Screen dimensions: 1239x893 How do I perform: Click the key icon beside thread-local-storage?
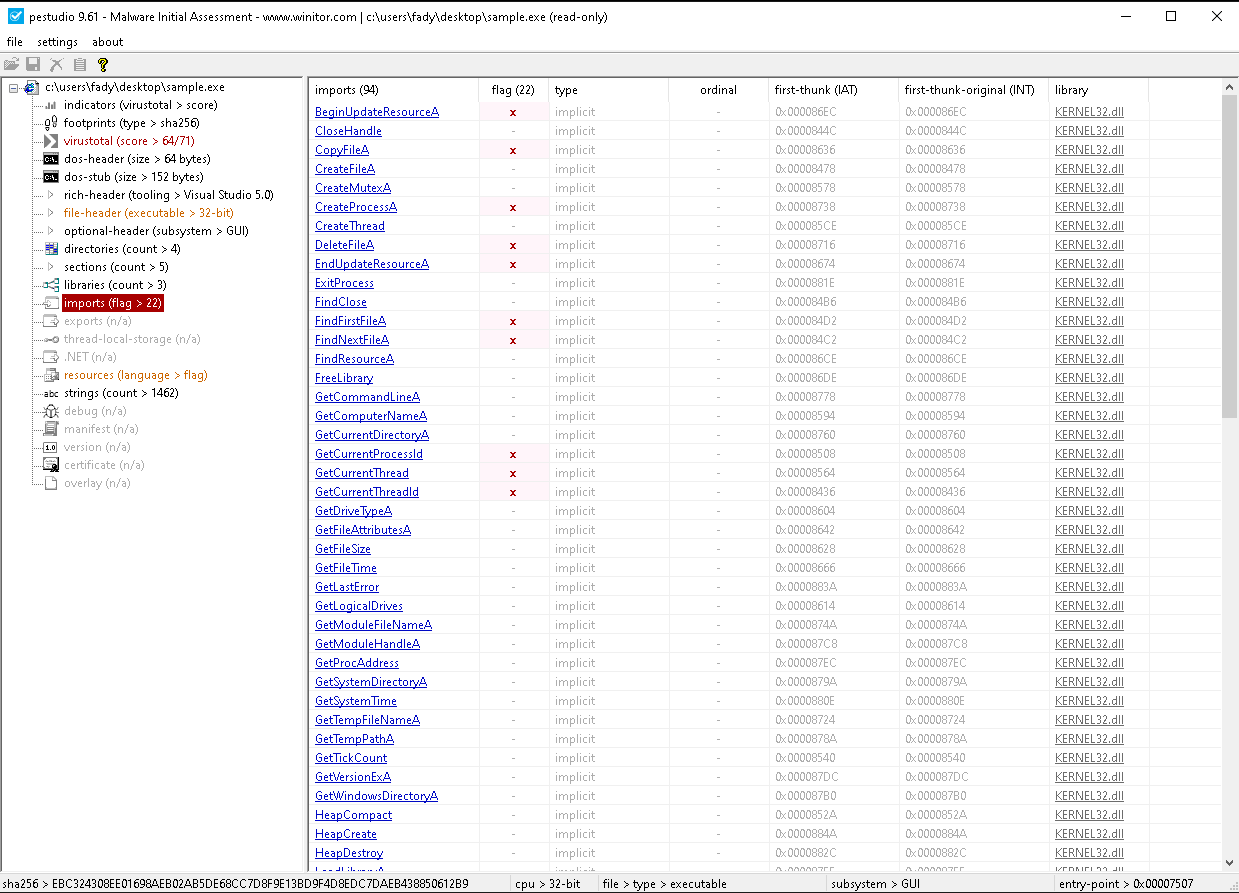point(51,339)
